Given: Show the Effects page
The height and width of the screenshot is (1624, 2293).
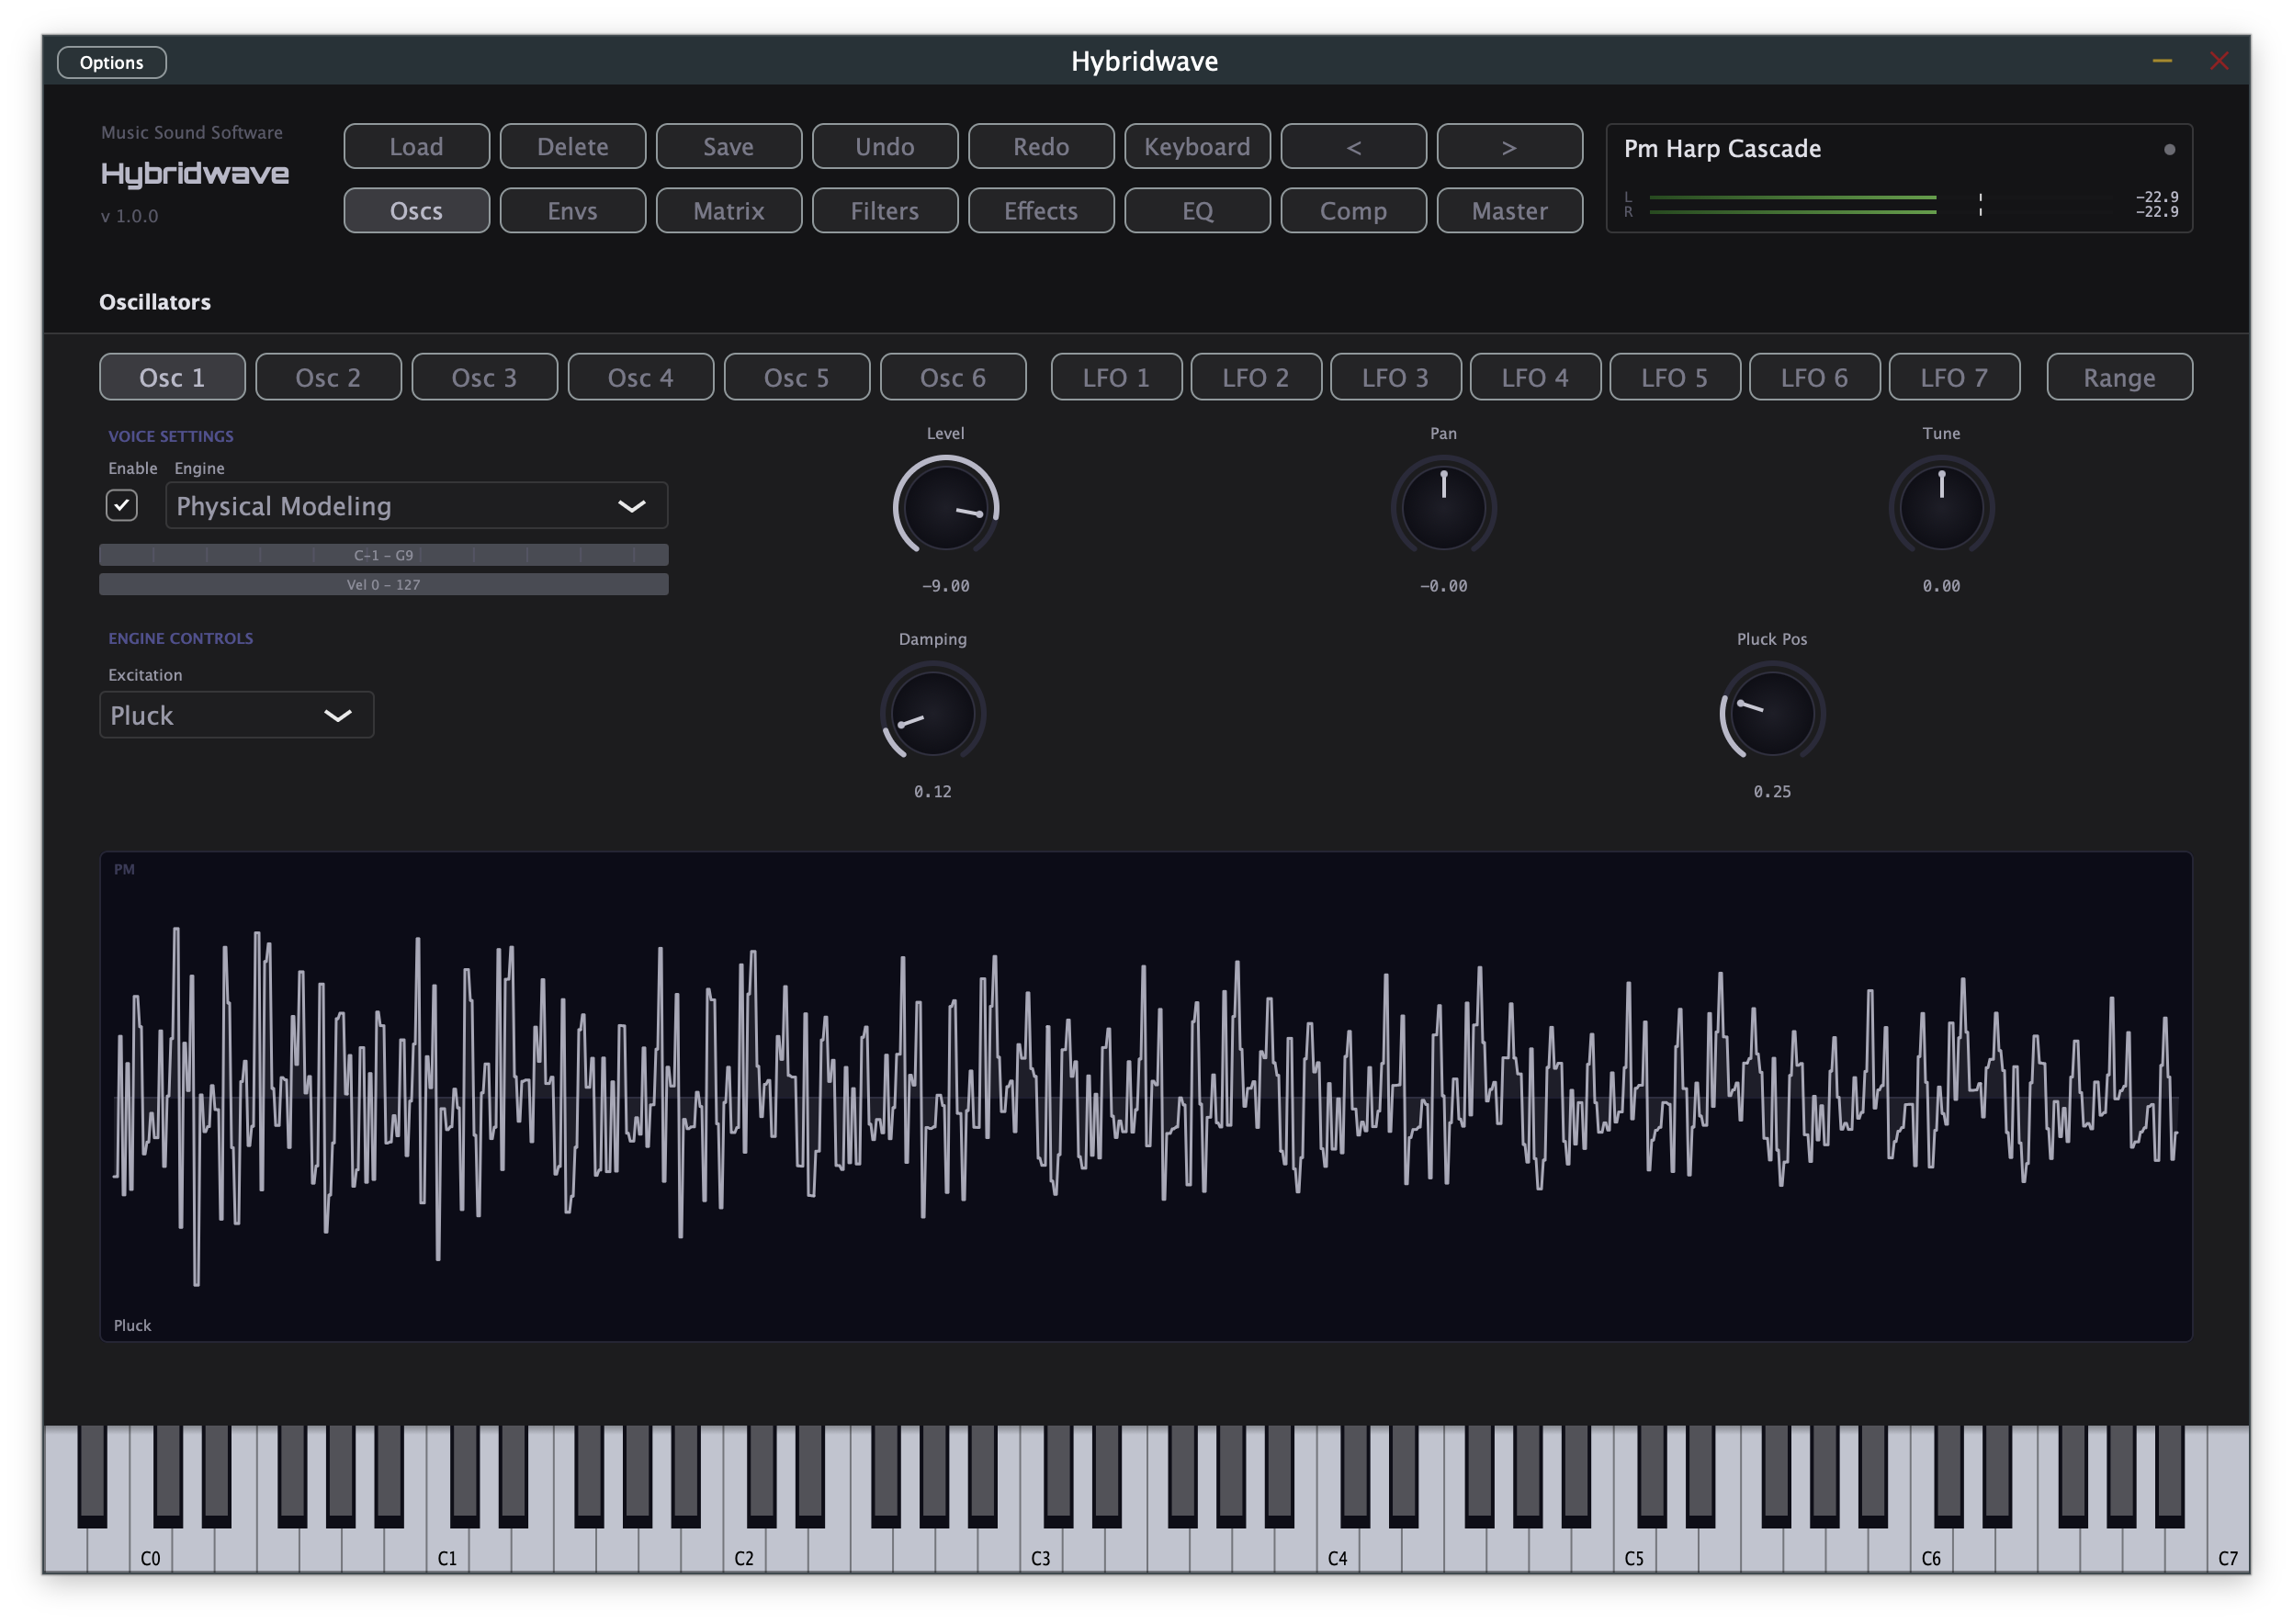Looking at the screenshot, I should point(1040,211).
